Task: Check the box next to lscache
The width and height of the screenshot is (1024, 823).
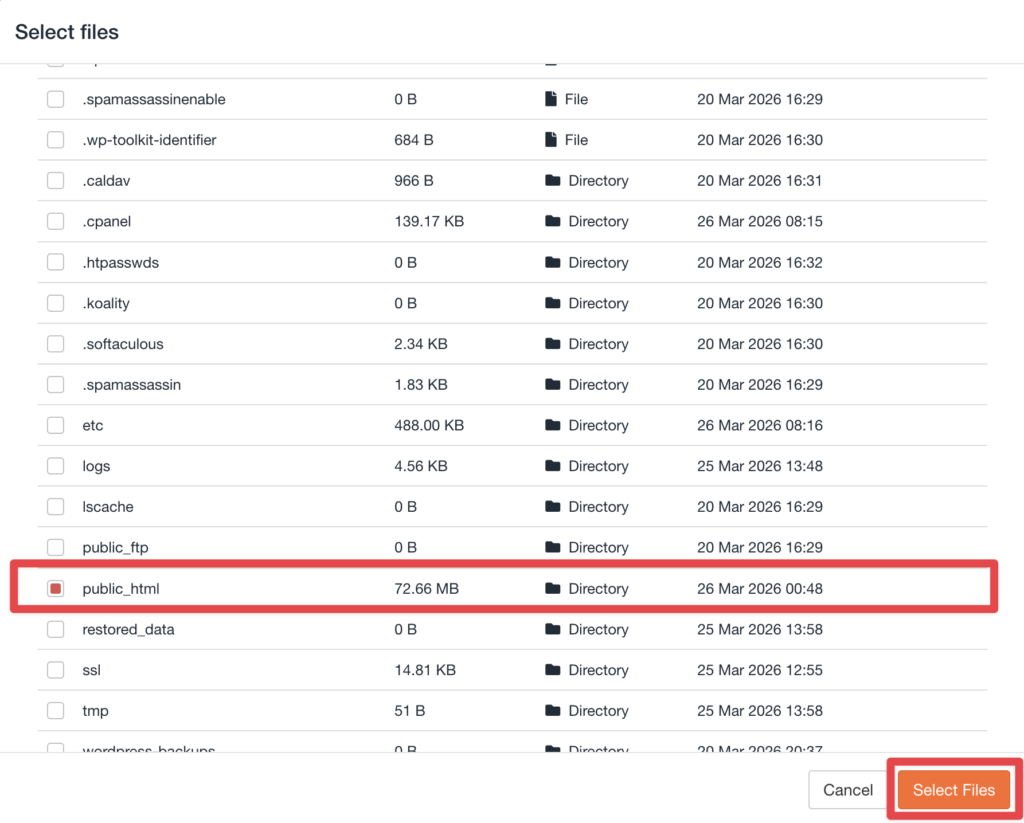Action: 56,507
